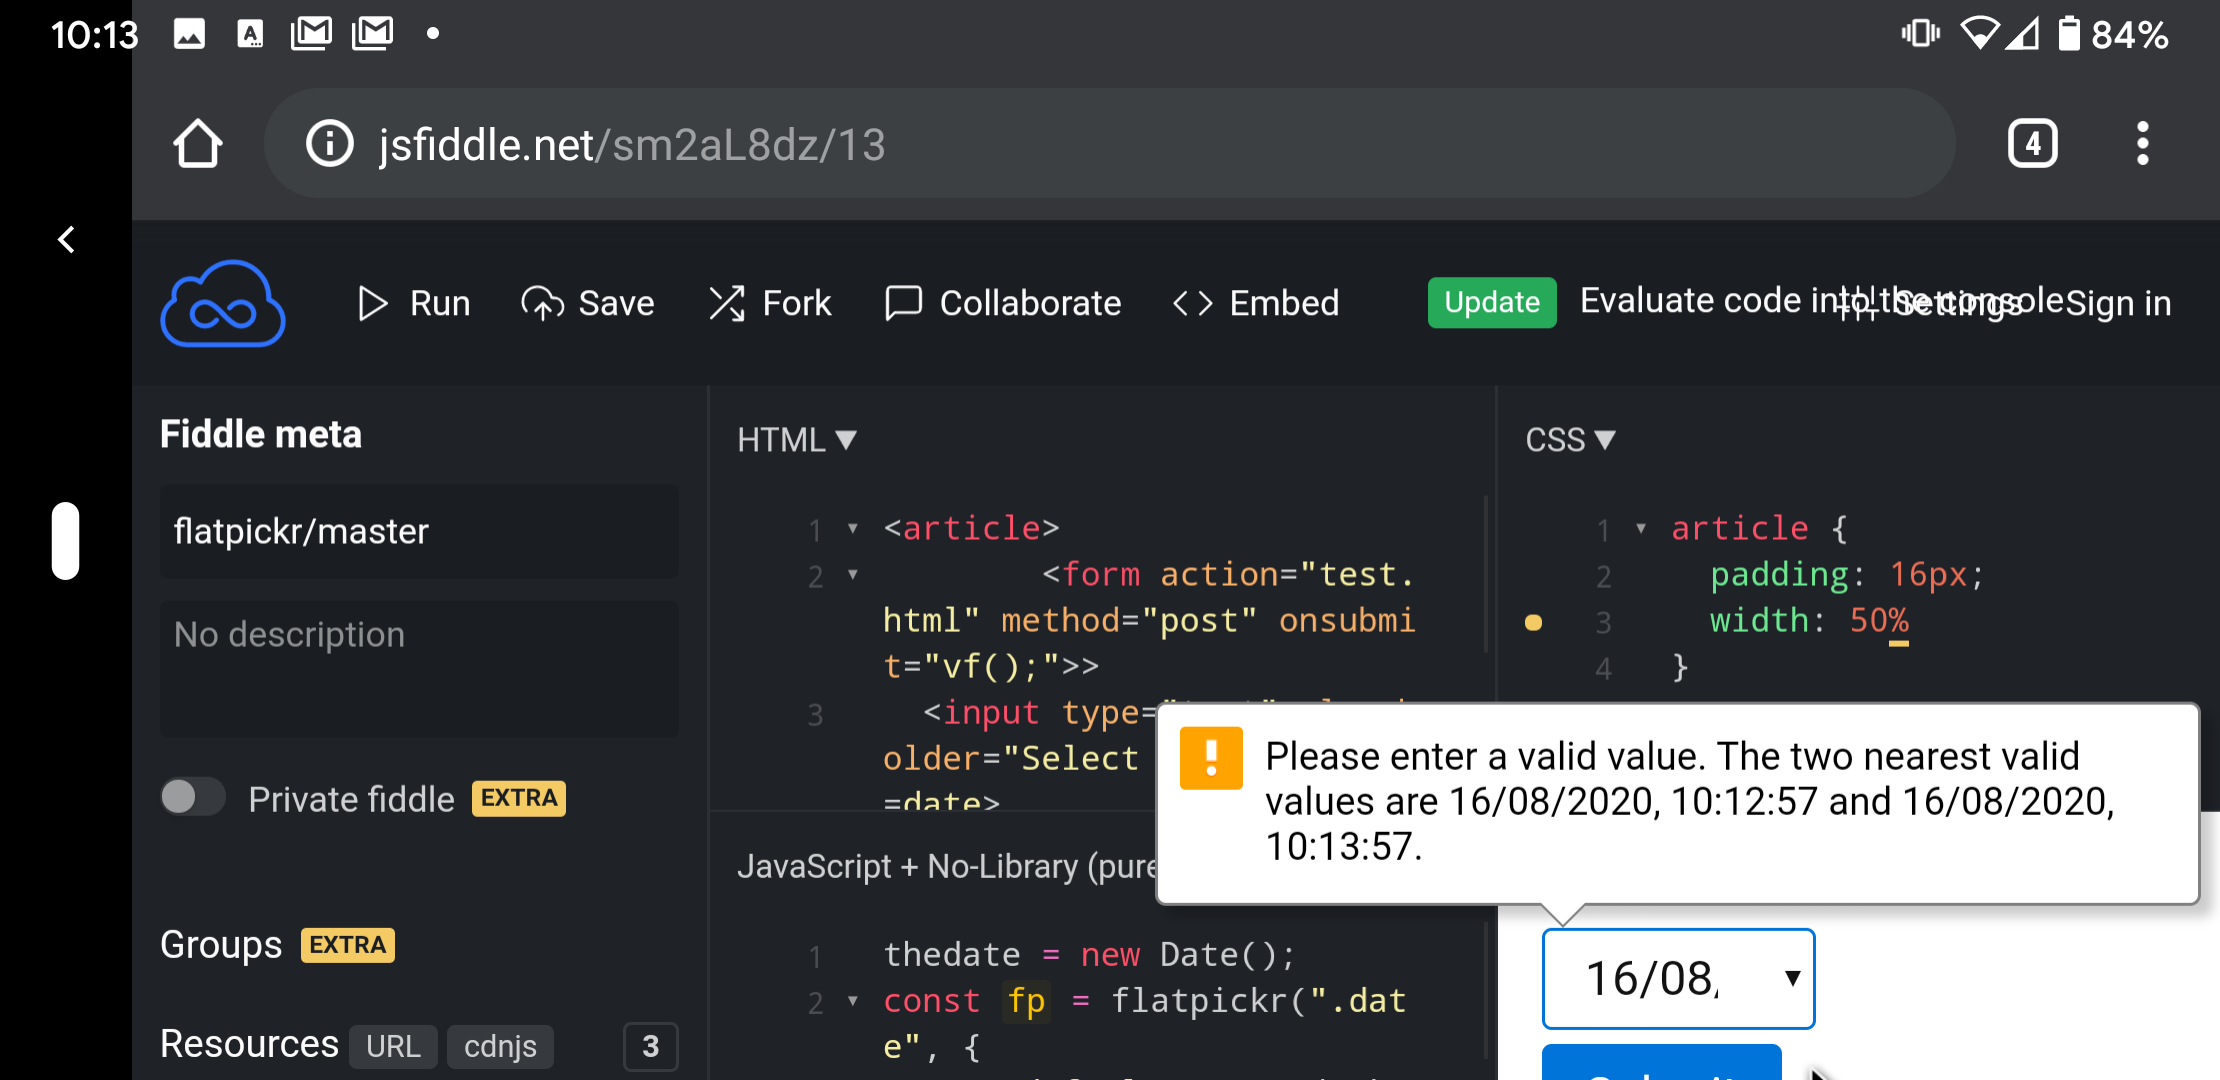The height and width of the screenshot is (1080, 2220).
Task: Tap the first Gmail notification icon
Action: 311,34
